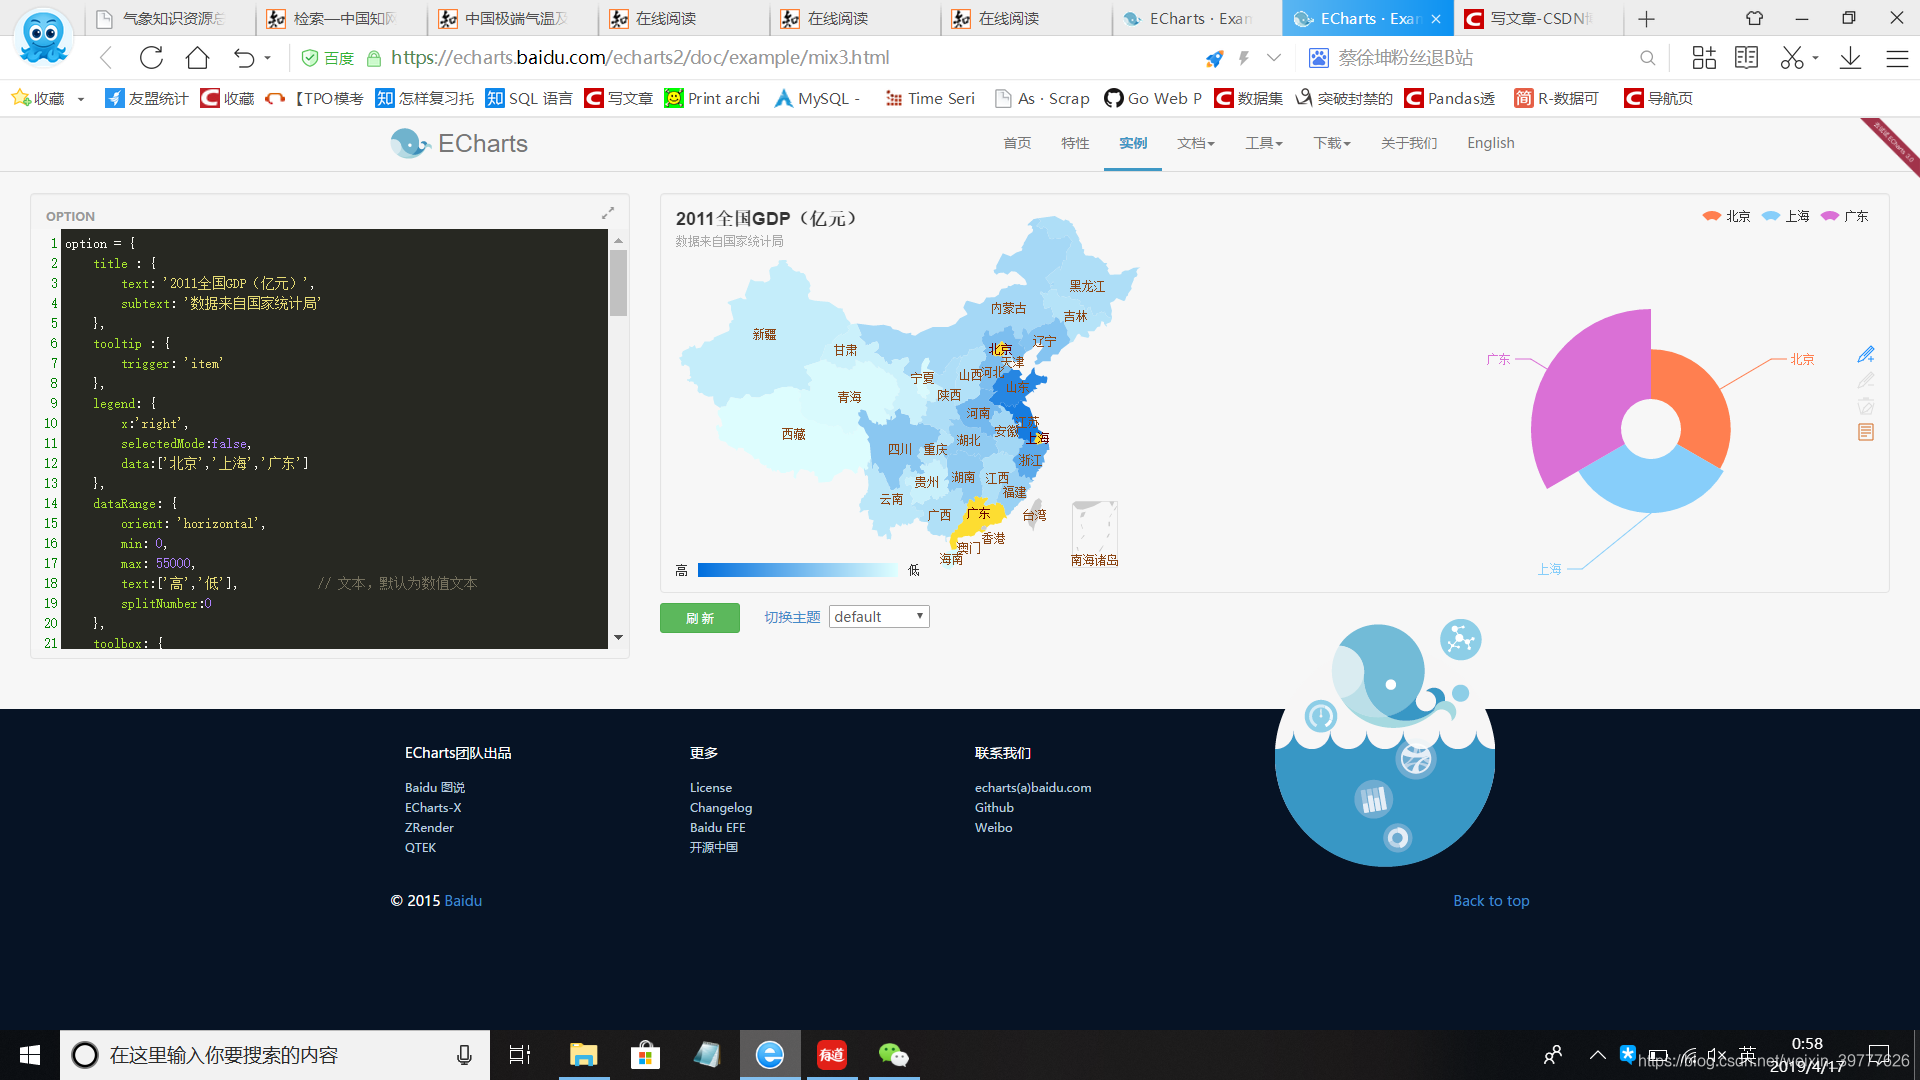Open the browser downloads icon
The image size is (1920, 1080).
click(1850, 58)
